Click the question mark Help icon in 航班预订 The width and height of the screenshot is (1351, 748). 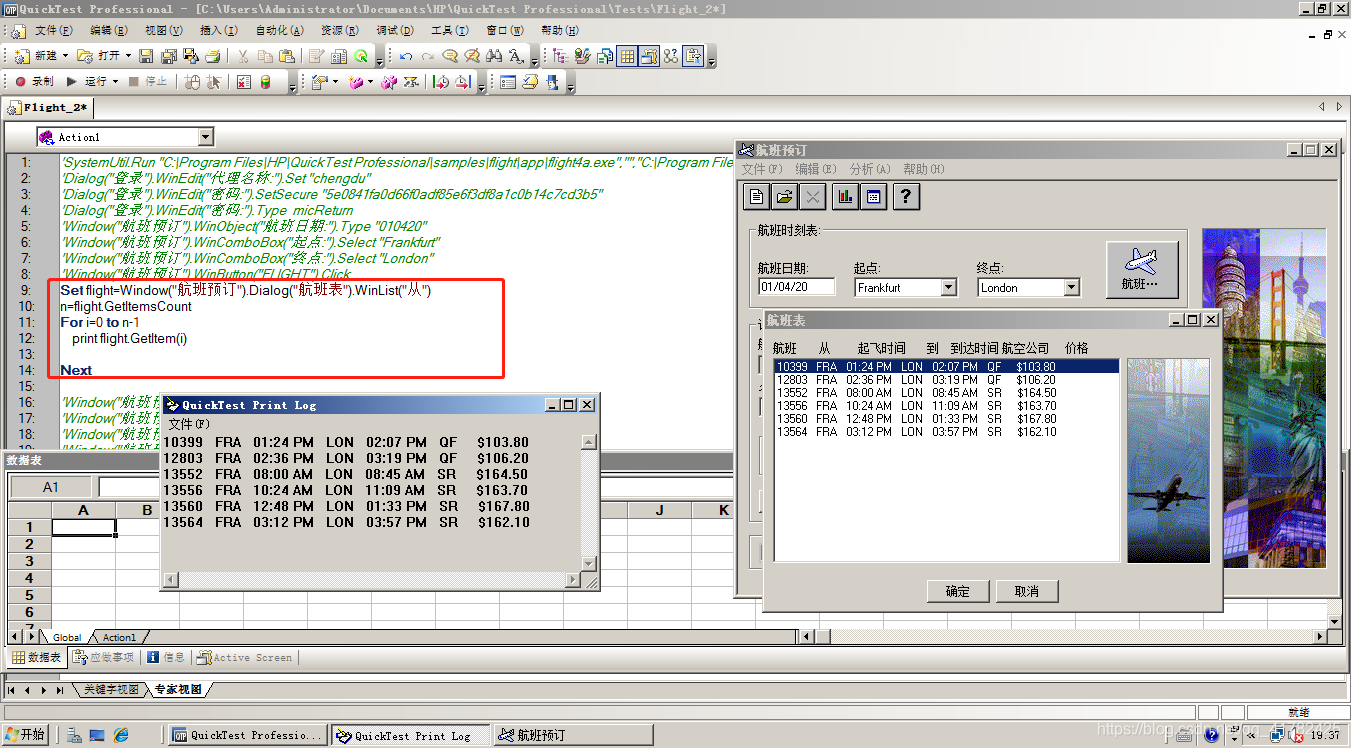[906, 197]
